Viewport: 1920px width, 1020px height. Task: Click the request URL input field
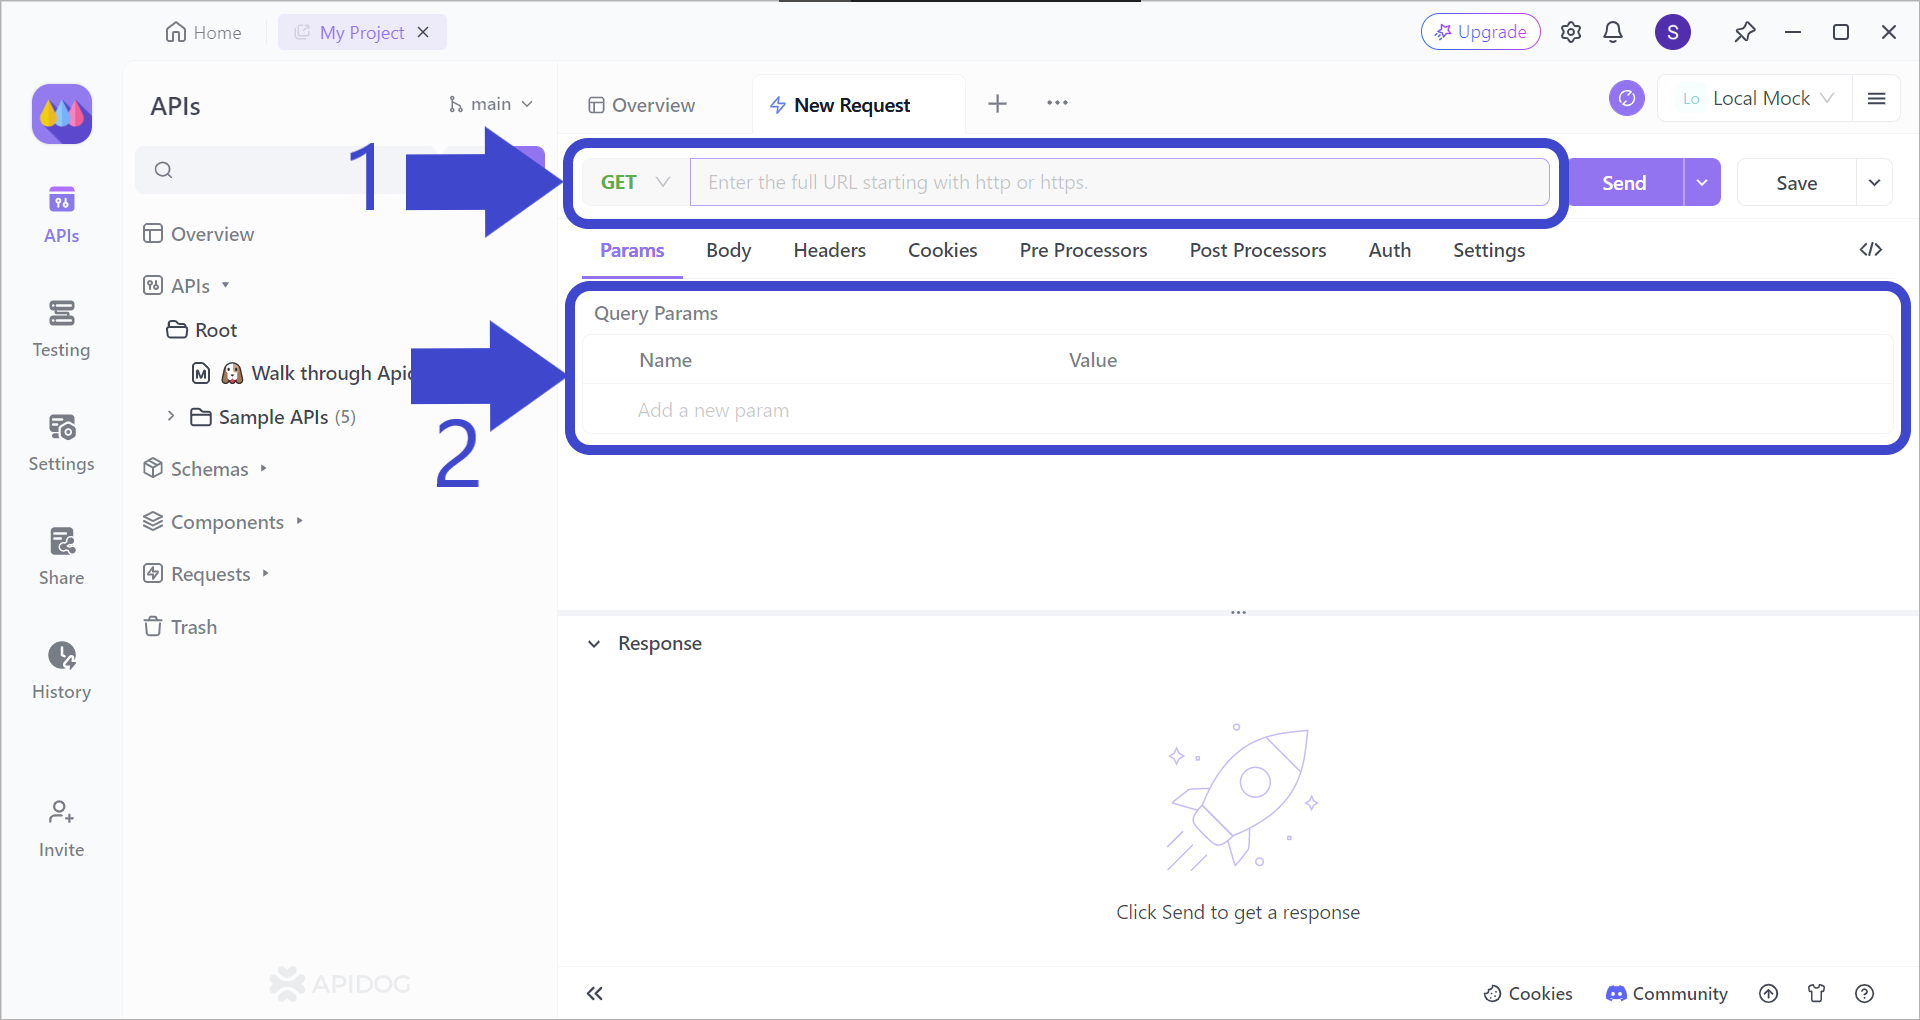[x=1118, y=182]
